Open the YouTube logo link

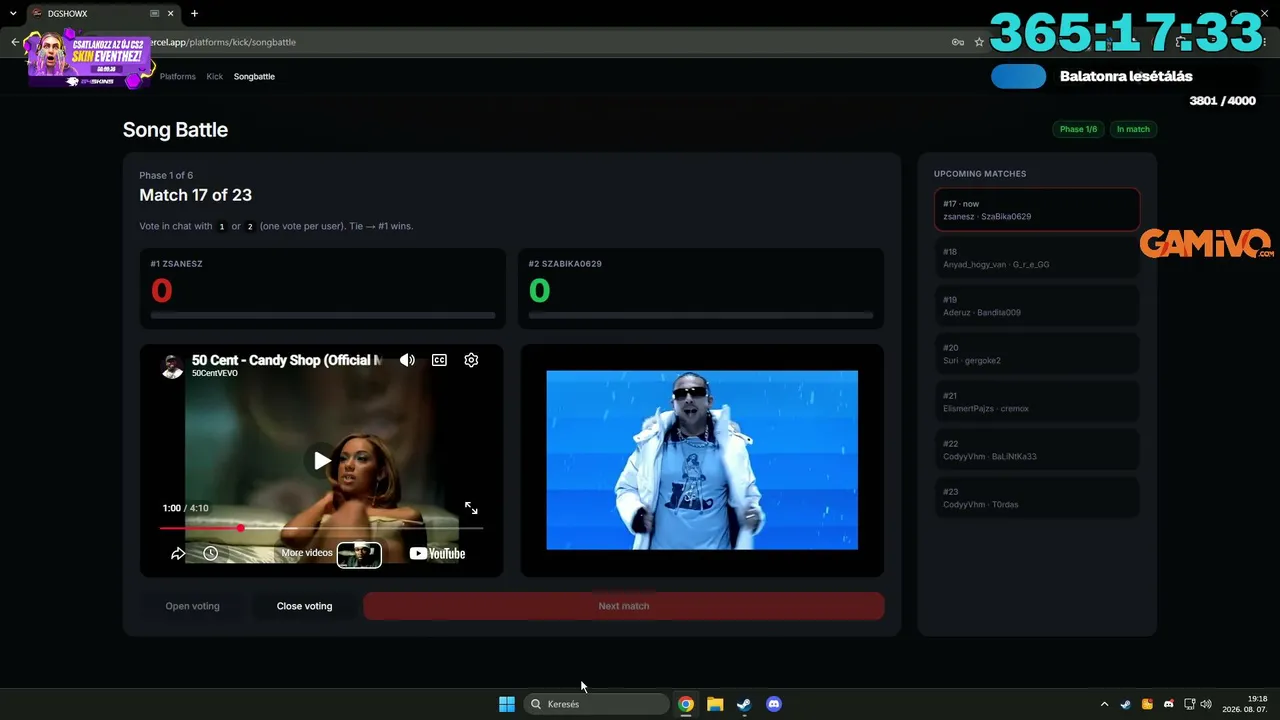pos(437,553)
